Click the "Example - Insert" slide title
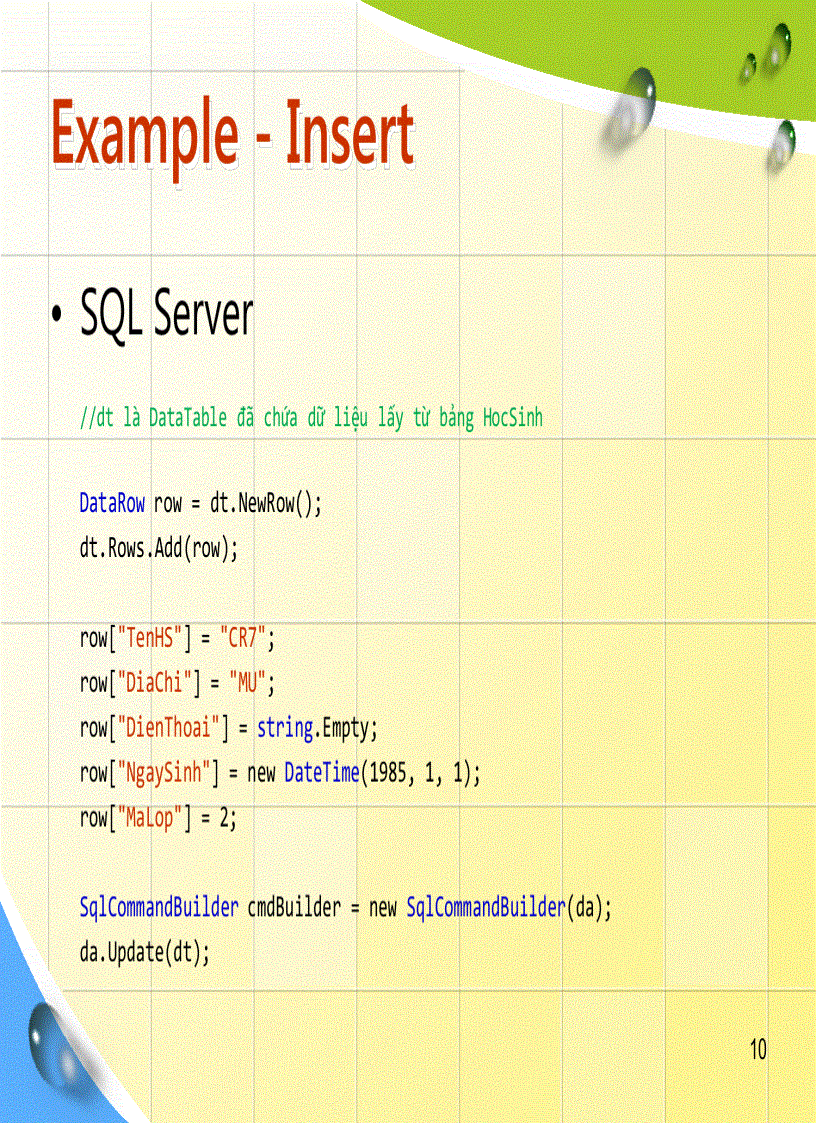The width and height of the screenshot is (816, 1123). coord(232,135)
